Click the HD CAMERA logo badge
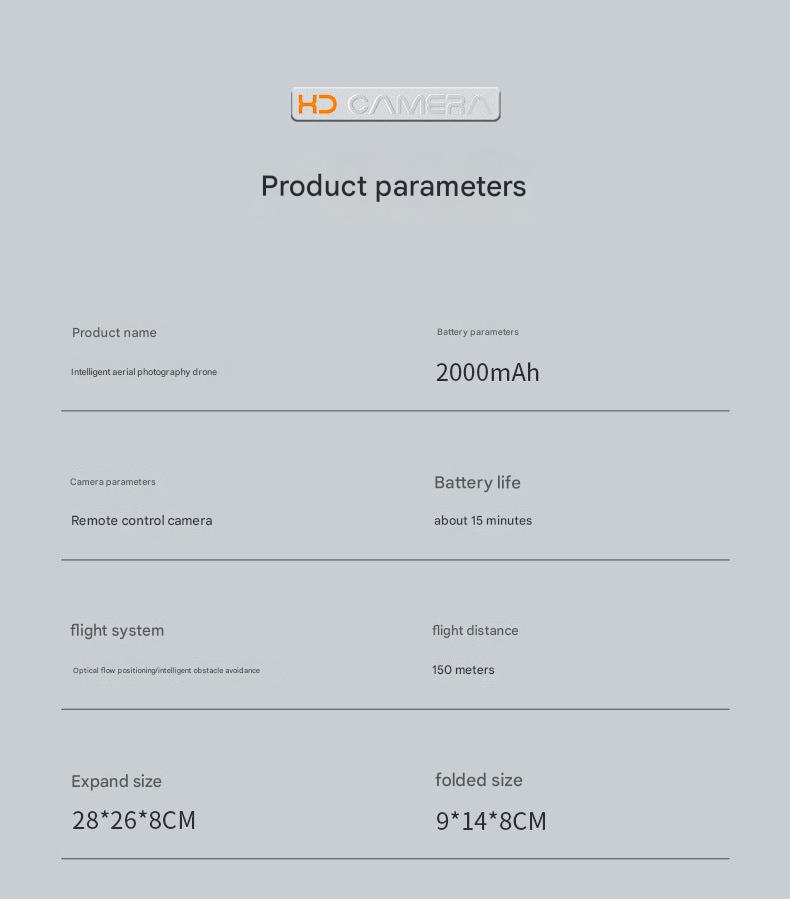The image size is (790, 899). tap(396, 104)
